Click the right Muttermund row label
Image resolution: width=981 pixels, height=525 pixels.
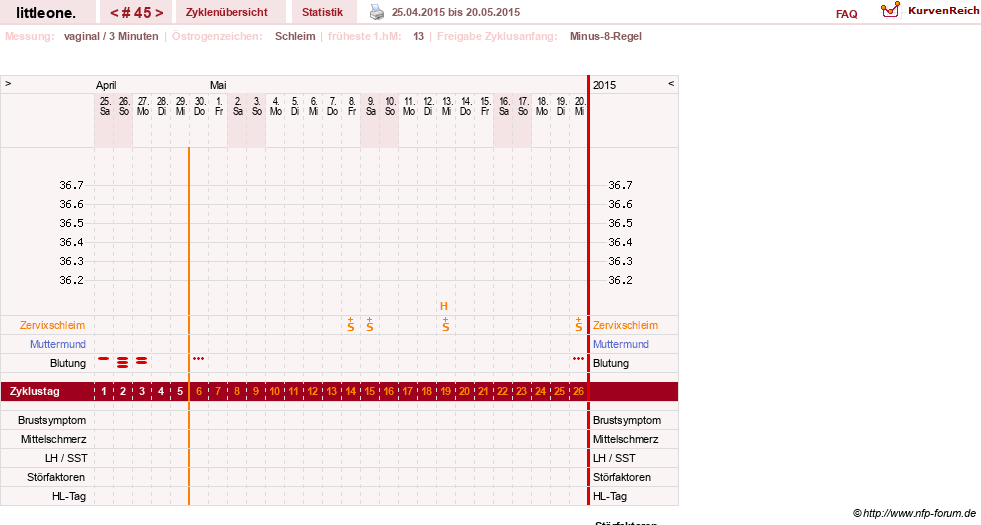(x=621, y=344)
